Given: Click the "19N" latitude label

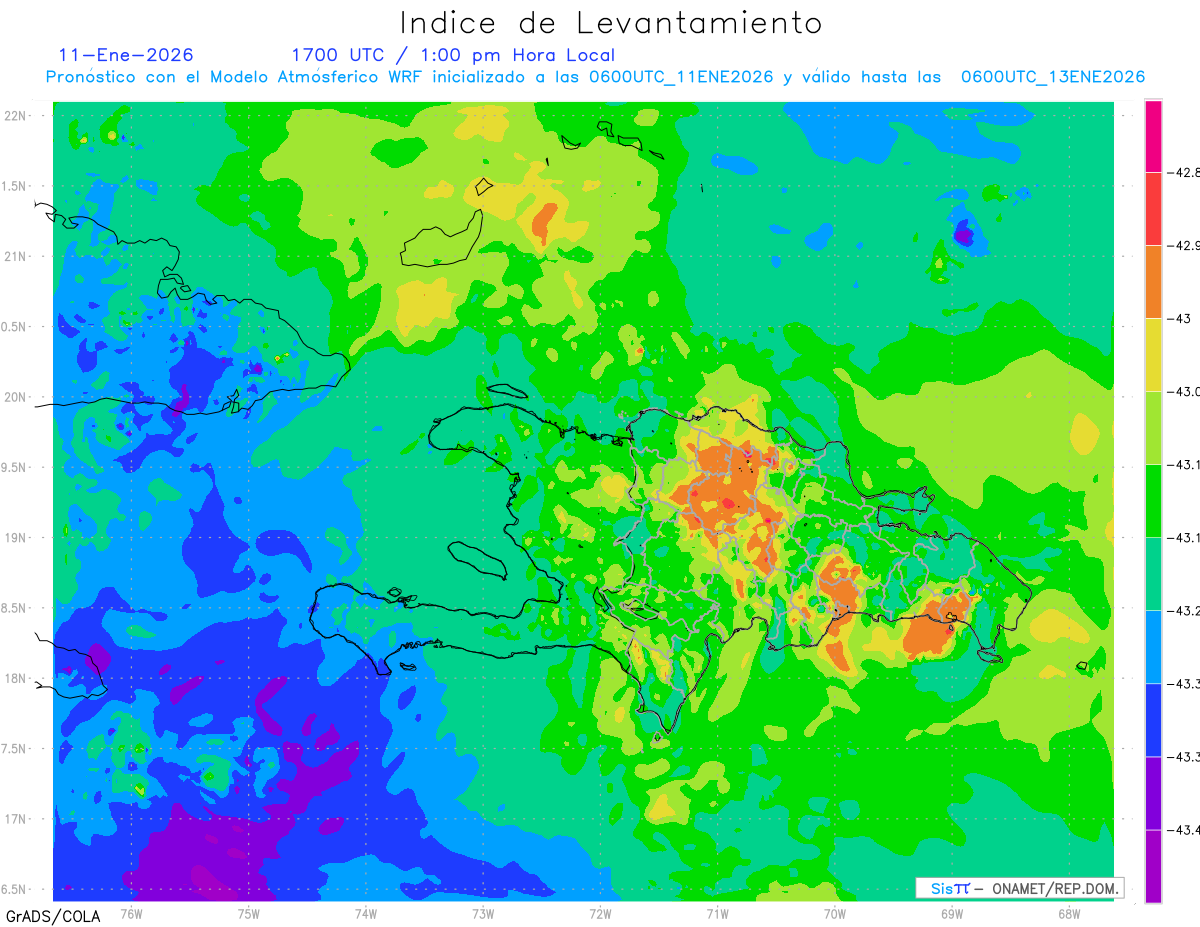Looking at the screenshot, I should coord(17,538).
